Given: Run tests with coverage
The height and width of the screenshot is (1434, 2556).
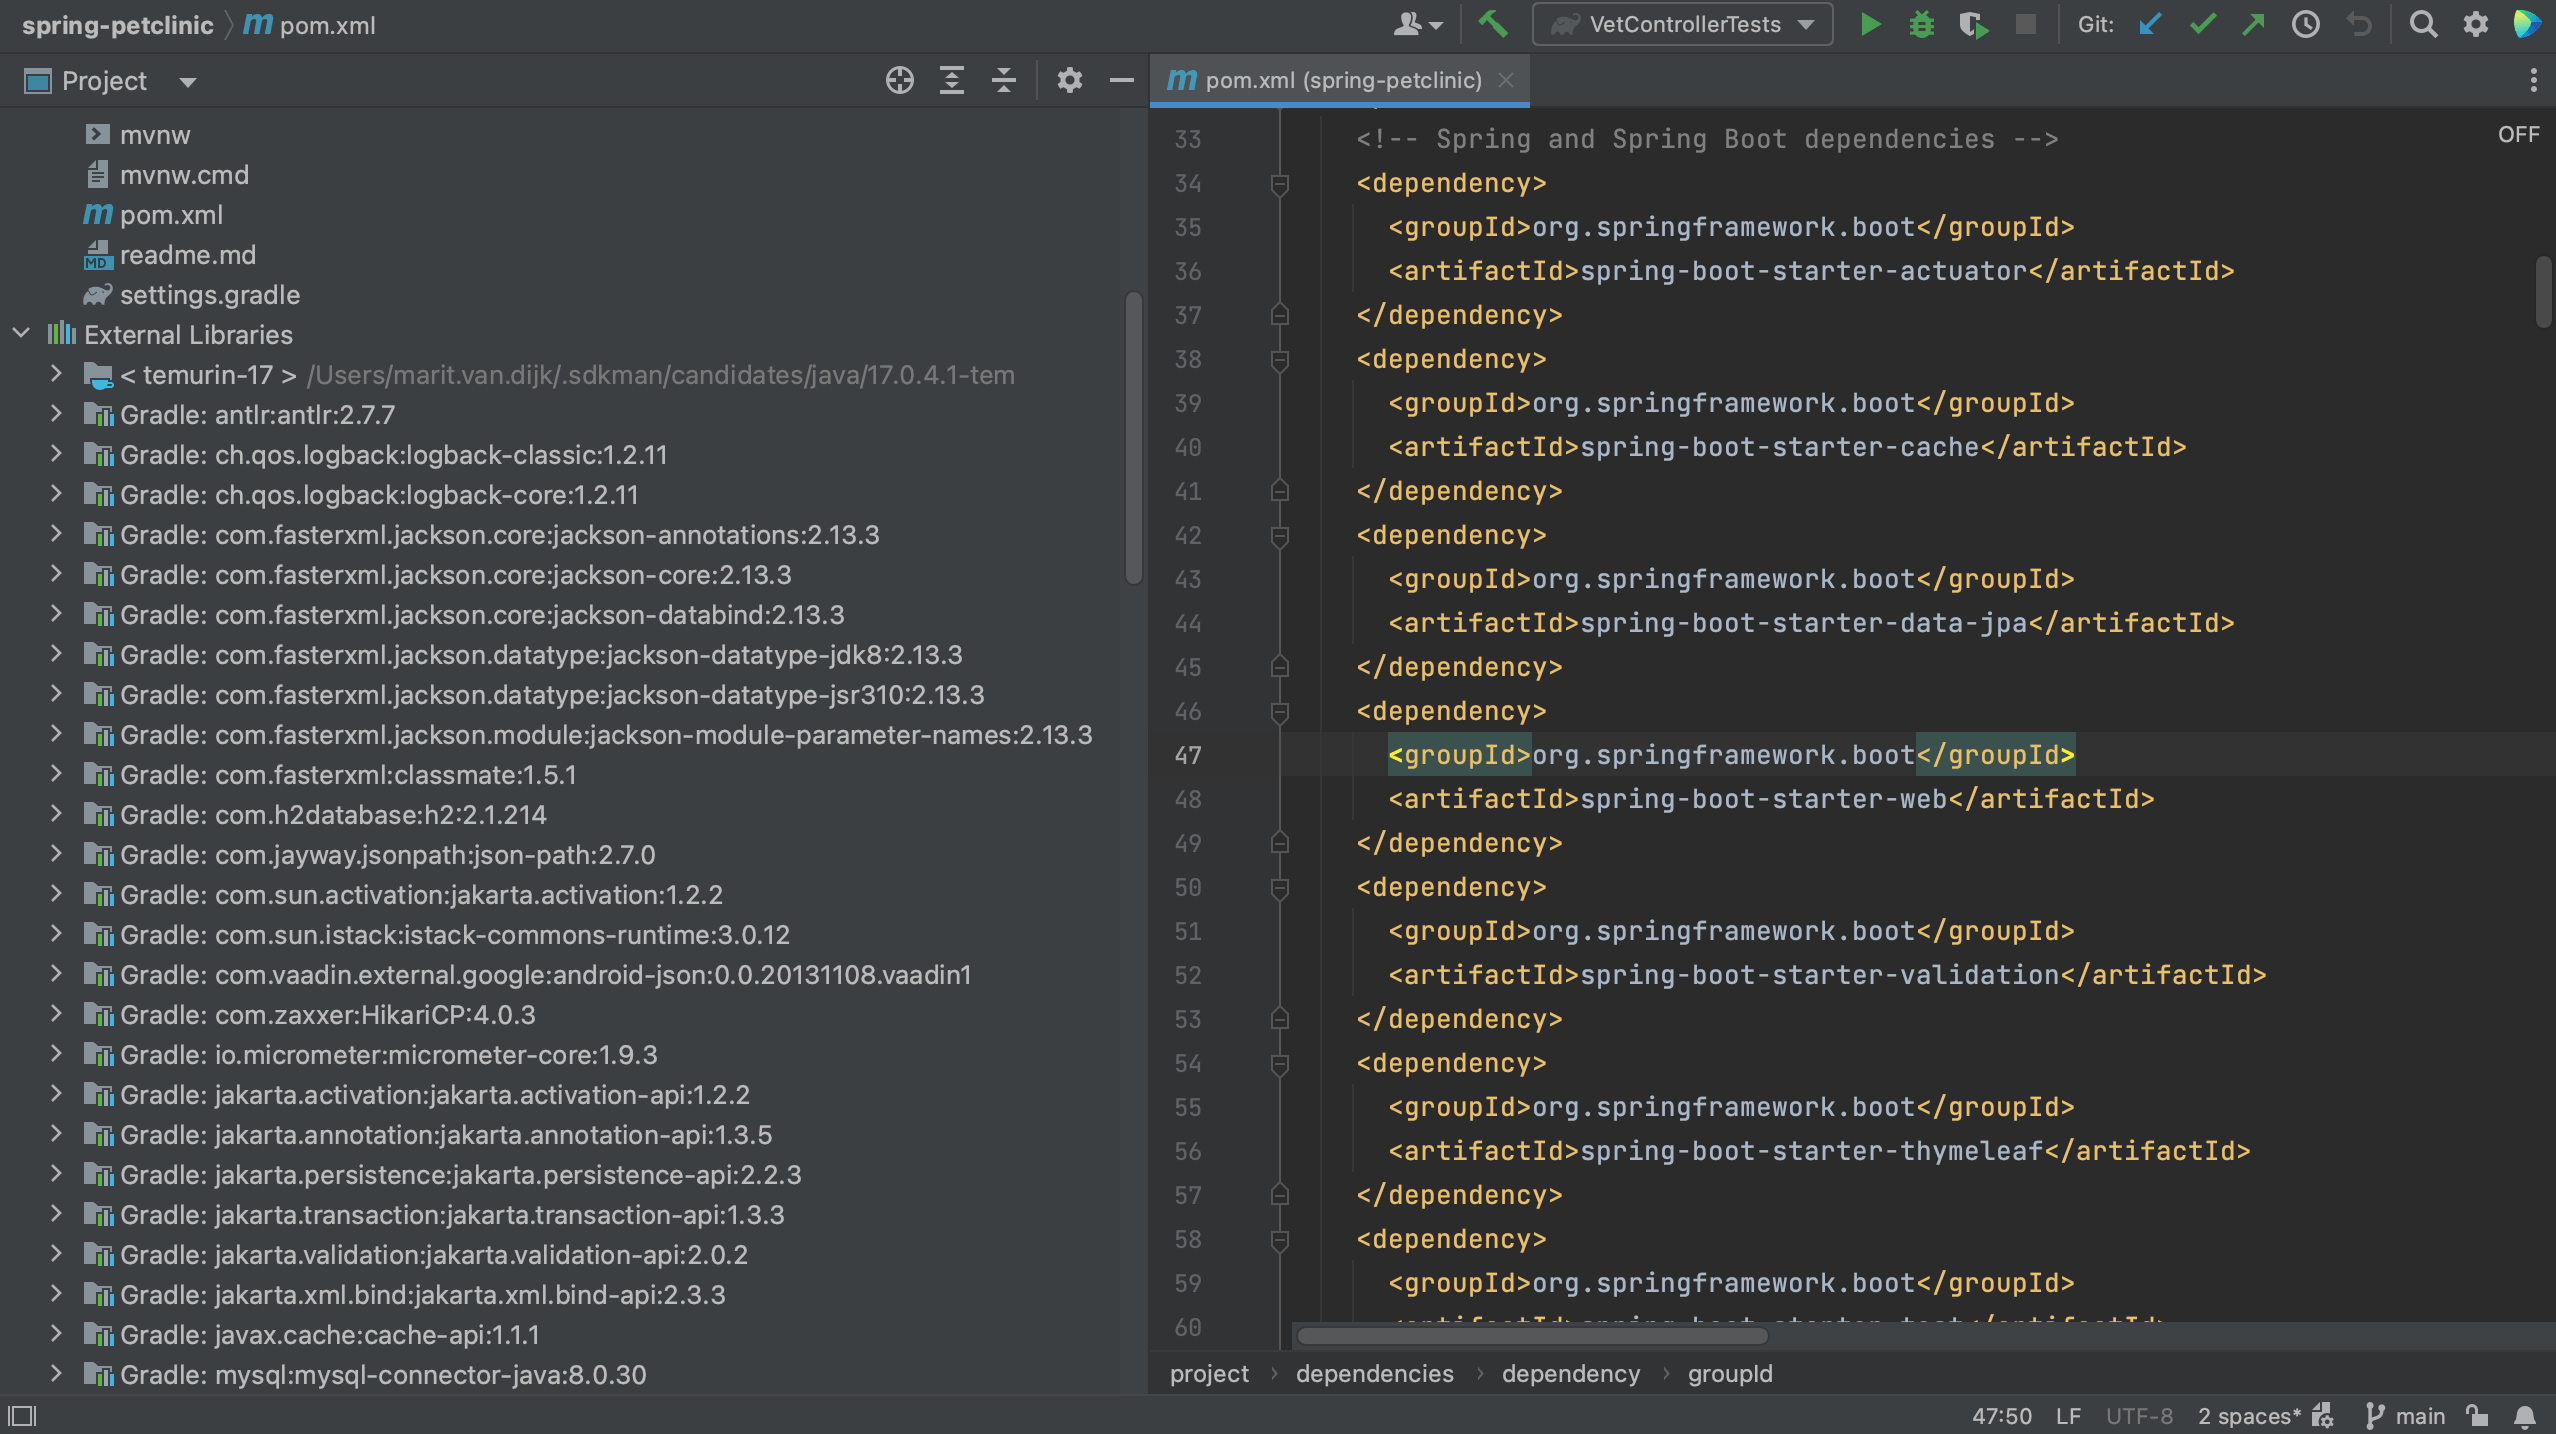Looking at the screenshot, I should pos(1972,23).
